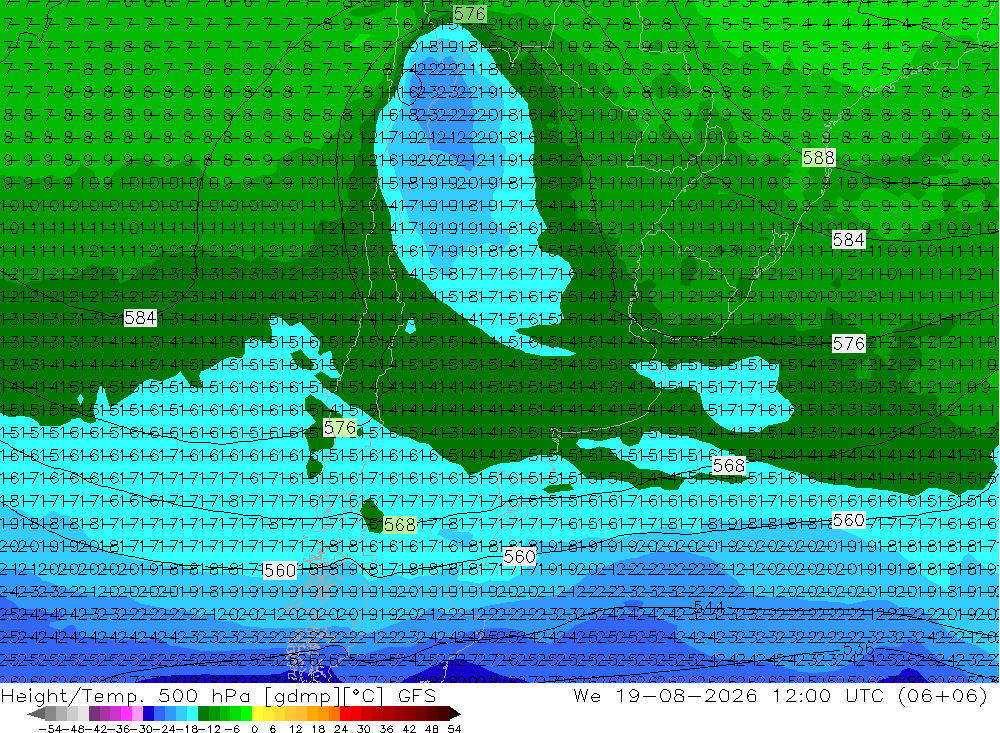Click the '54' maximum value on the color scale
The image size is (1000, 733).
[454, 729]
